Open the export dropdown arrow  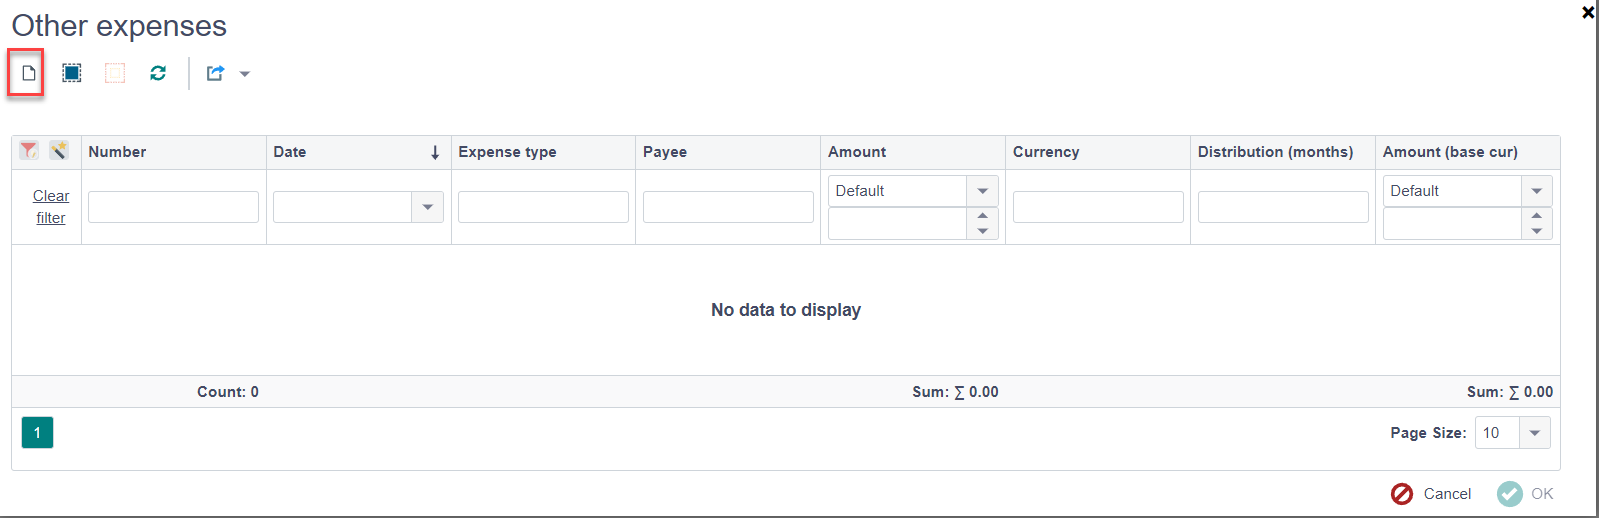pos(245,74)
